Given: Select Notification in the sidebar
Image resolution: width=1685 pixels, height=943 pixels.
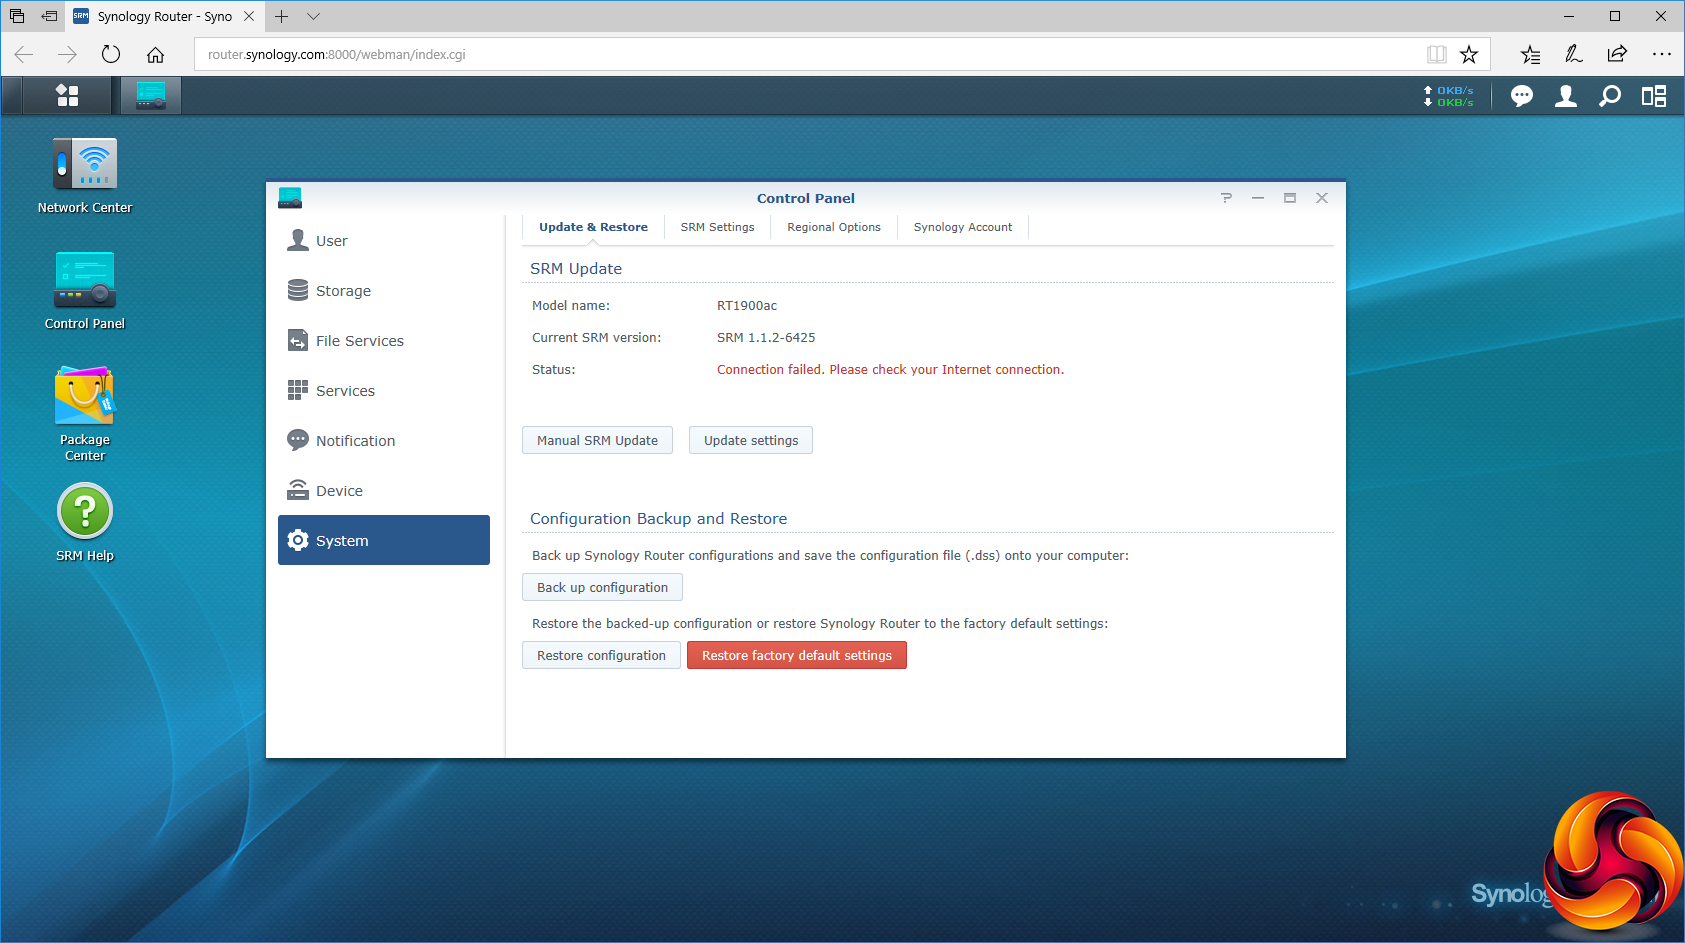Looking at the screenshot, I should click(384, 441).
